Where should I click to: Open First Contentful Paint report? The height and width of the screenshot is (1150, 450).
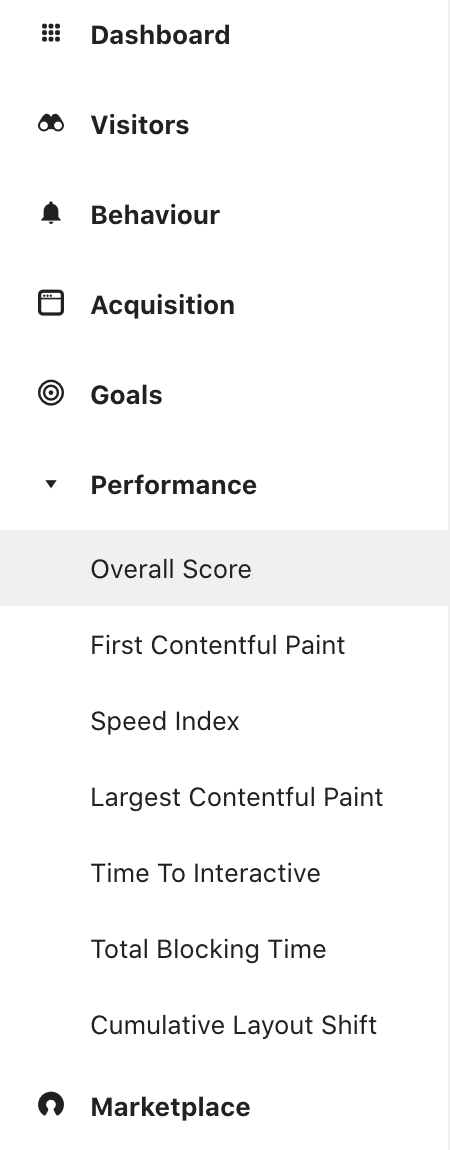click(x=218, y=645)
